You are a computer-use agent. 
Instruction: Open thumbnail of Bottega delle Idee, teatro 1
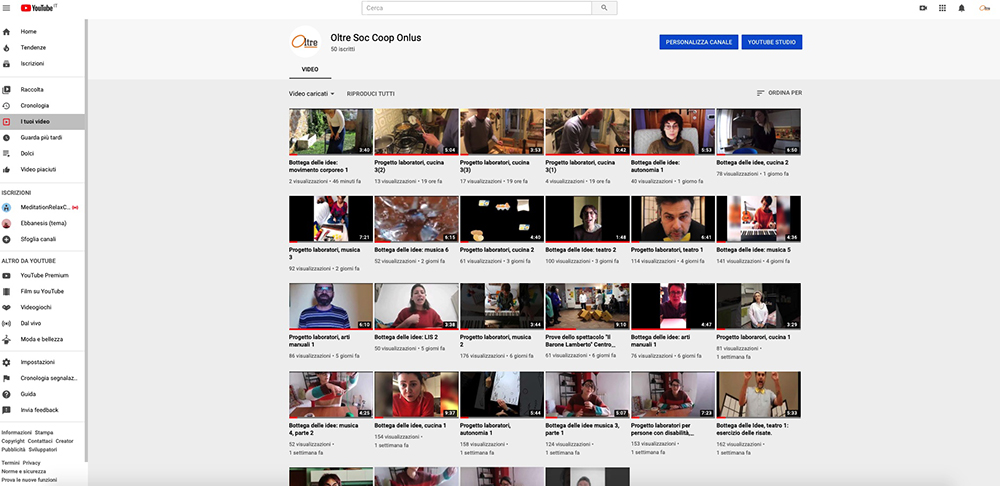pos(758,395)
